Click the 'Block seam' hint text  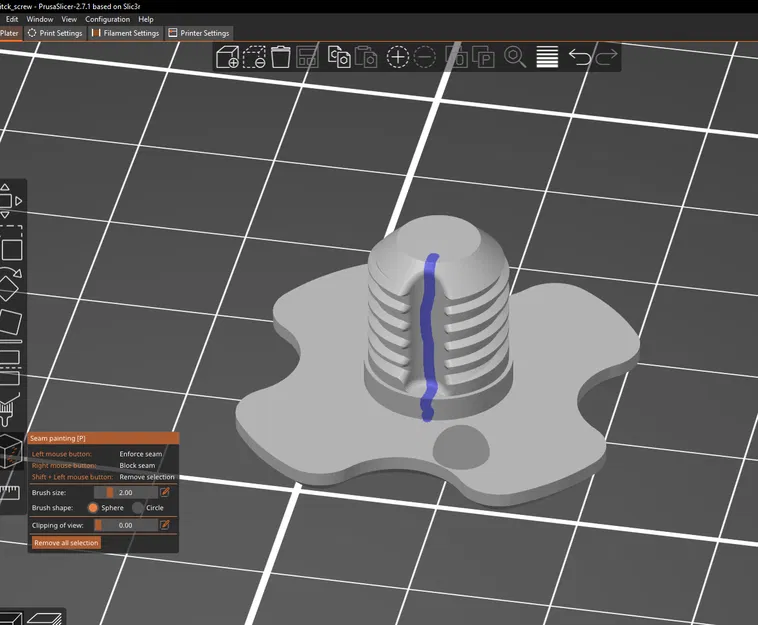pyautogui.click(x=137, y=465)
